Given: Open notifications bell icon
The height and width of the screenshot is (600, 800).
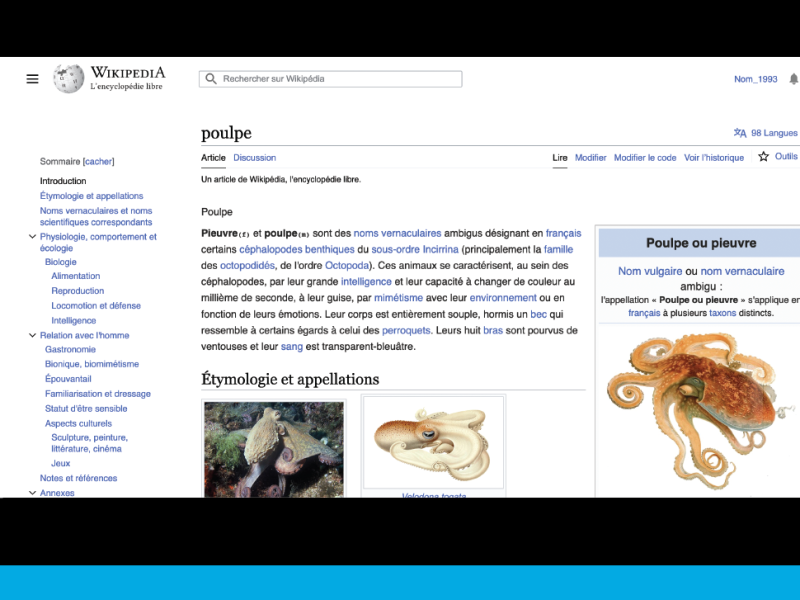Looking at the screenshot, I should tap(793, 79).
